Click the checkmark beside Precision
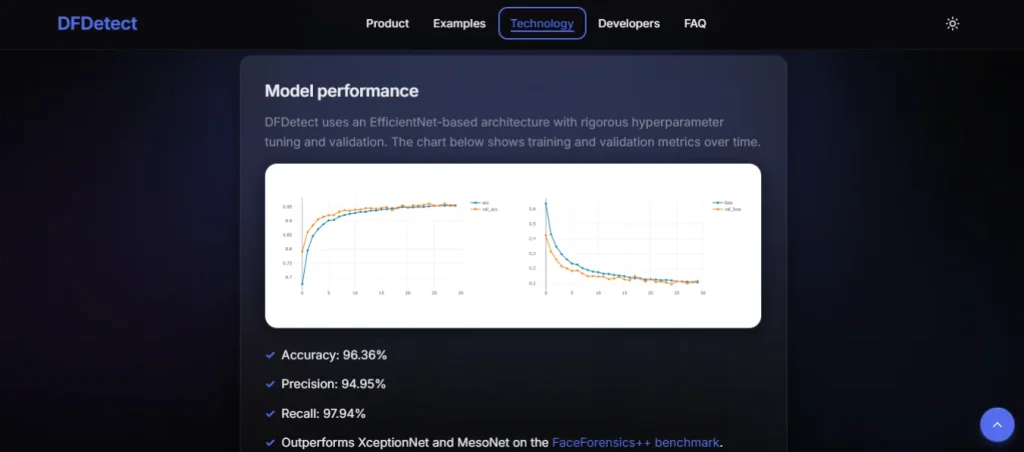The width and height of the screenshot is (1024, 452). pyautogui.click(x=270, y=384)
